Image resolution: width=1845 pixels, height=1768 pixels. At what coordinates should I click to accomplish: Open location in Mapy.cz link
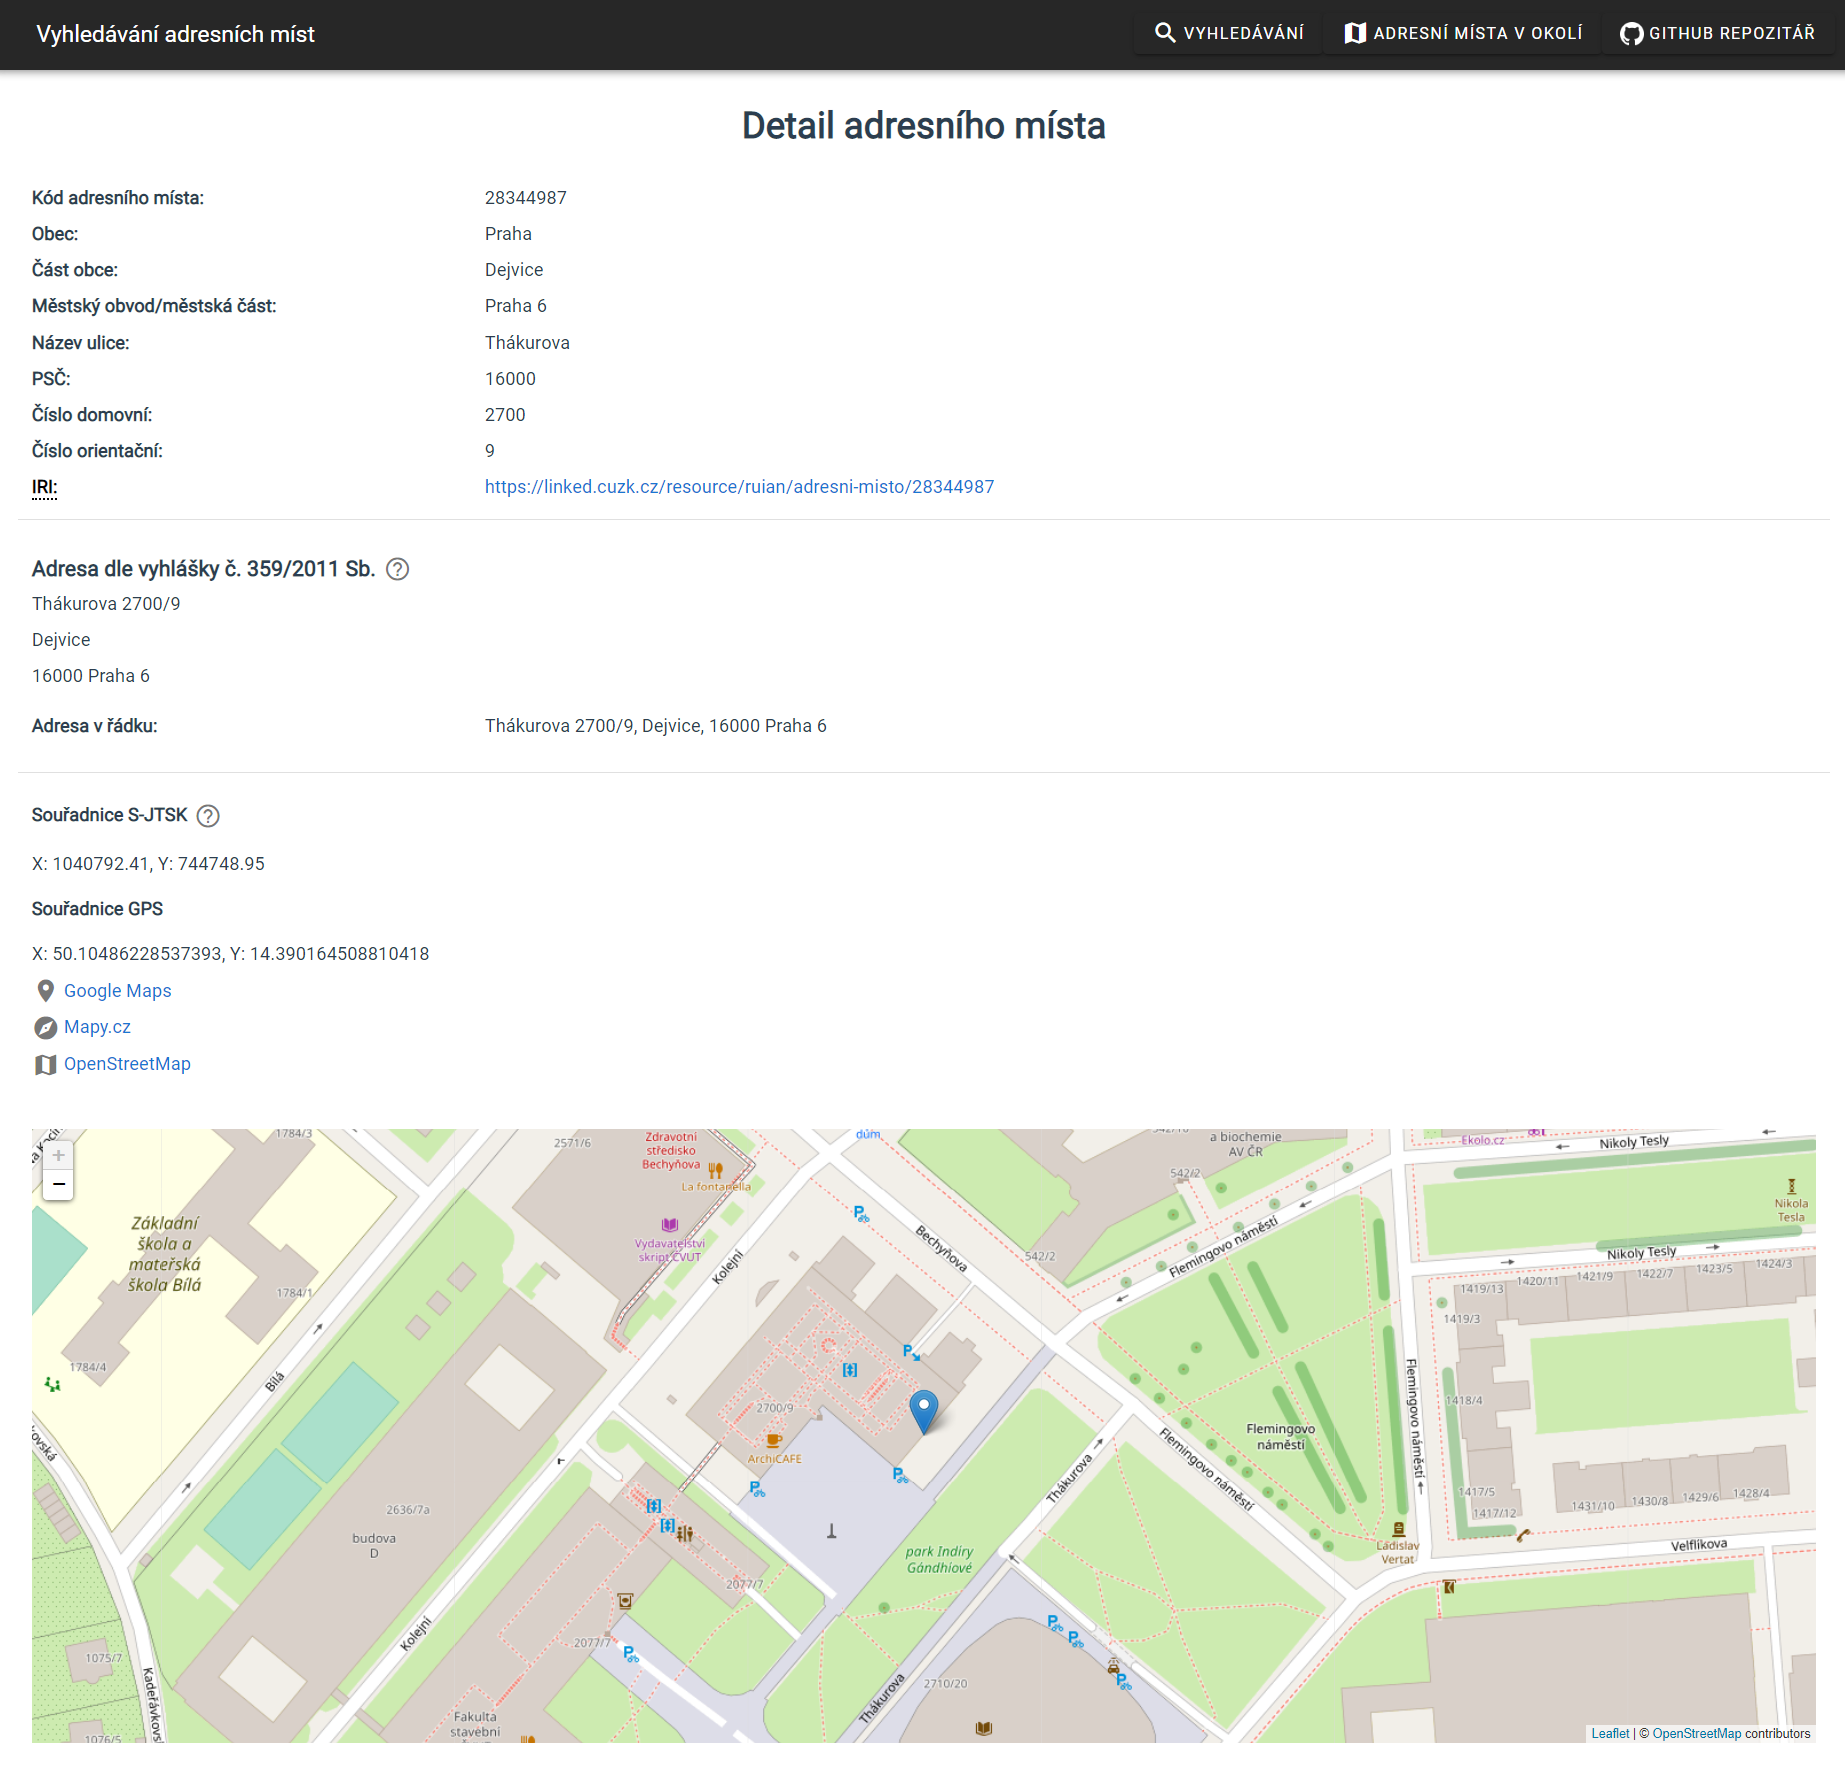[97, 1027]
